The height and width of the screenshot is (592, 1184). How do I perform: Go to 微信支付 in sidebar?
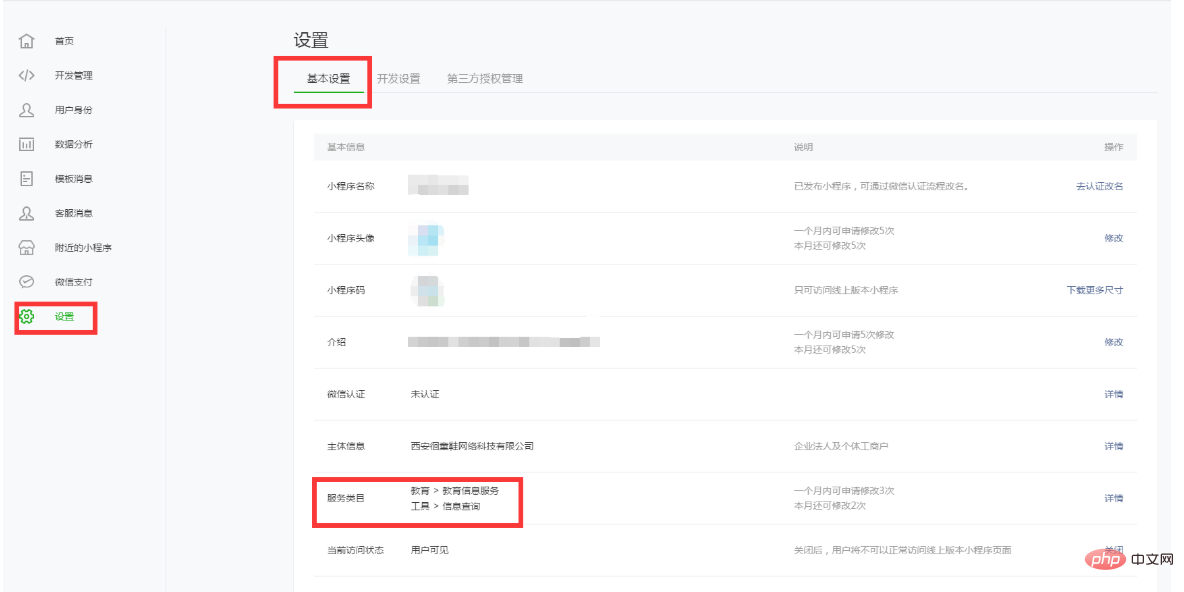tap(73, 282)
